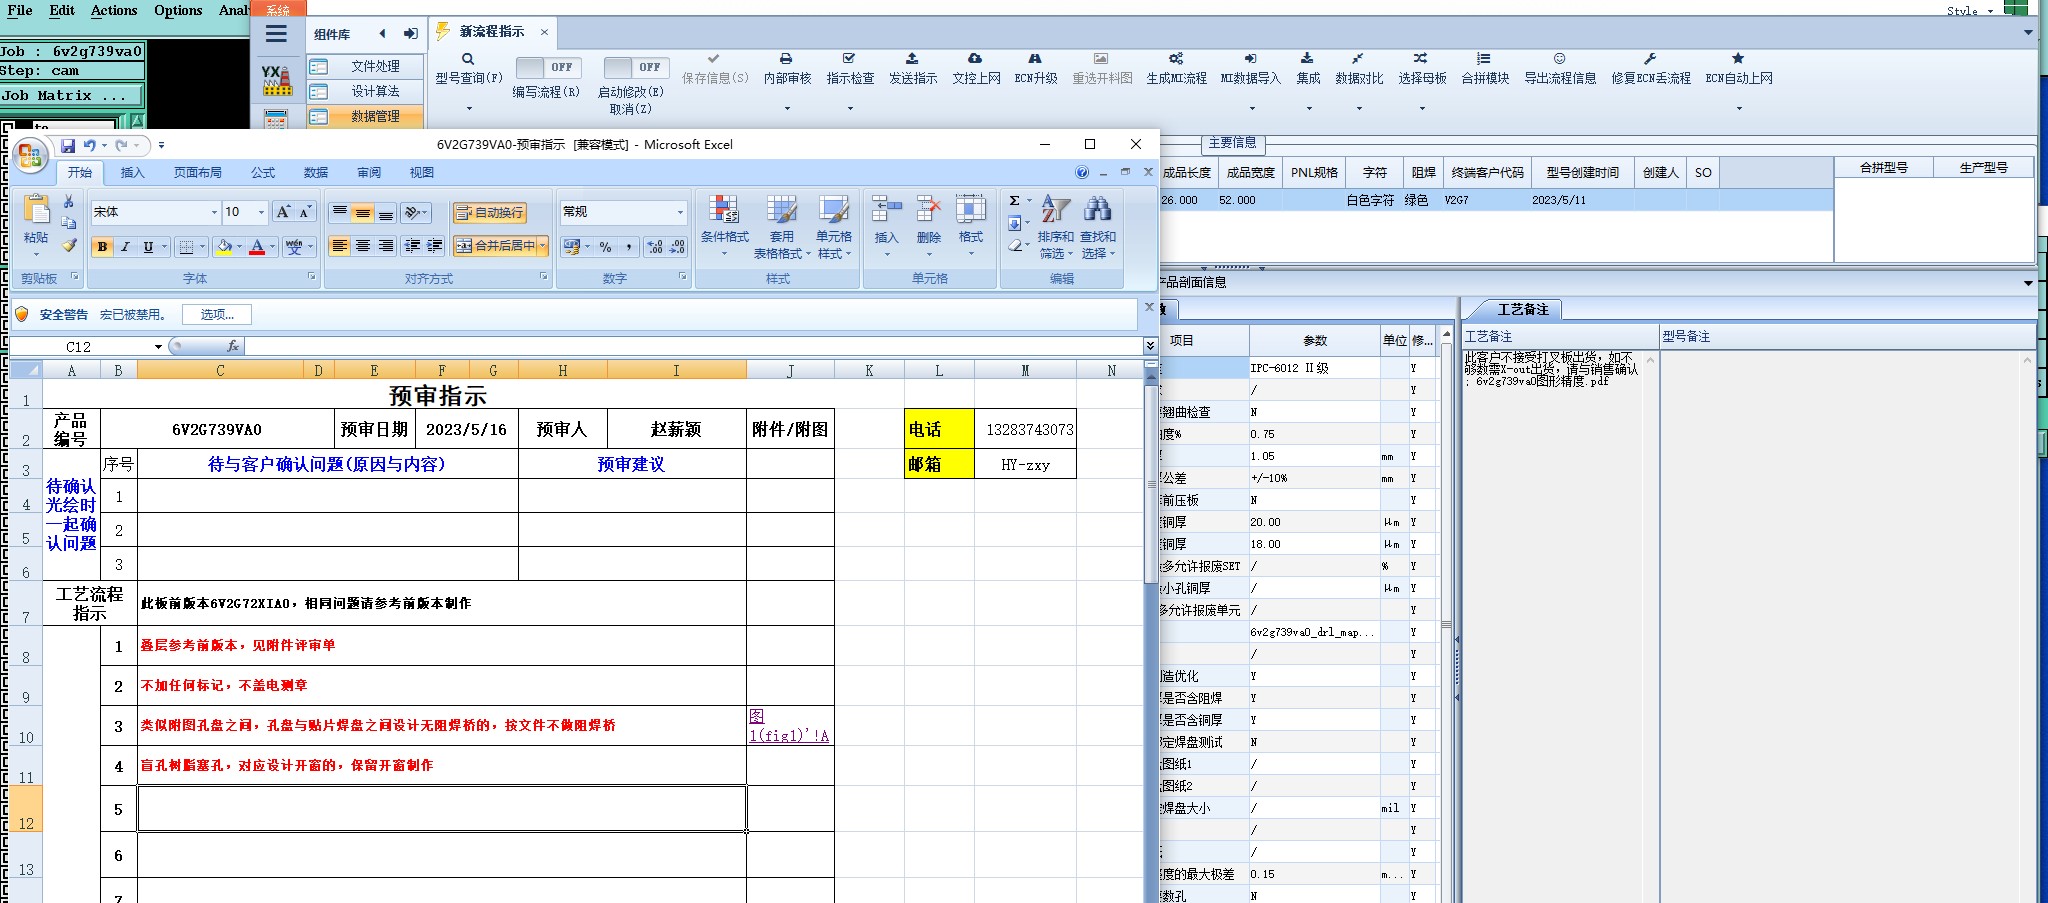Increase decimal places

[x=655, y=247]
